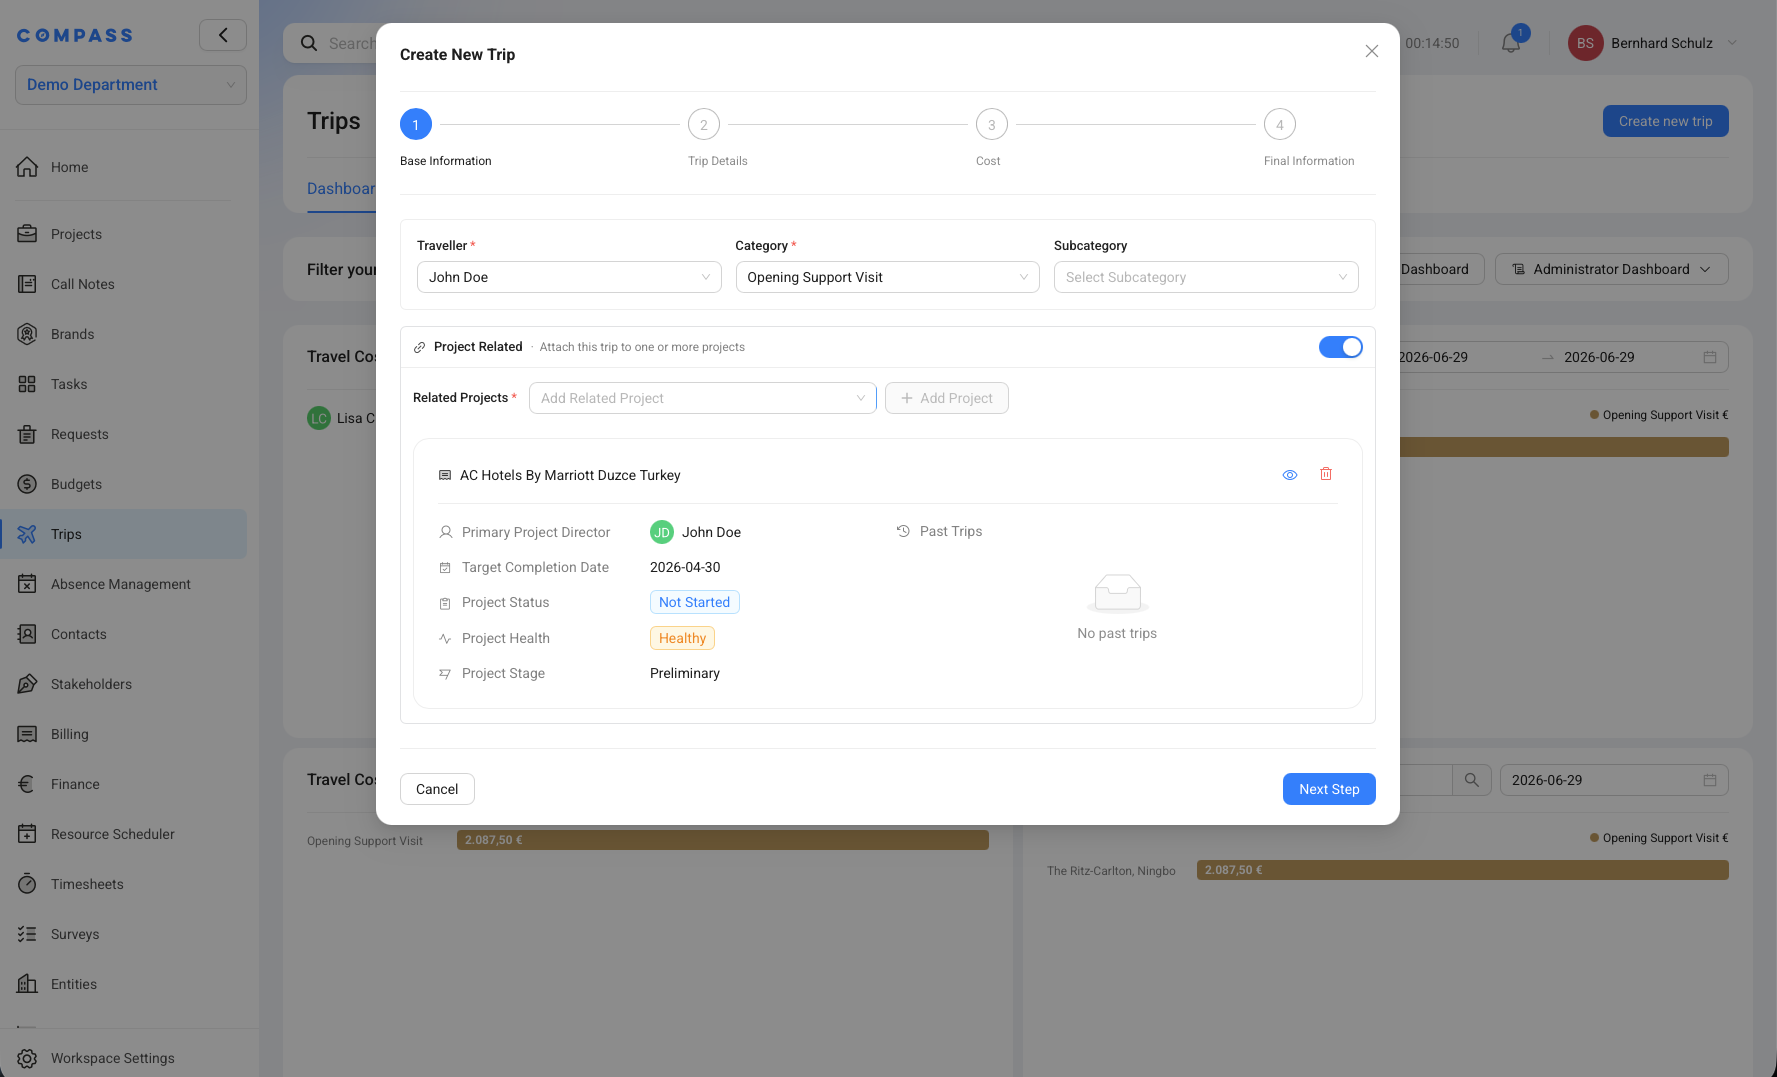Open Contacts in the sidebar
The height and width of the screenshot is (1077, 1777).
(x=123, y=634)
